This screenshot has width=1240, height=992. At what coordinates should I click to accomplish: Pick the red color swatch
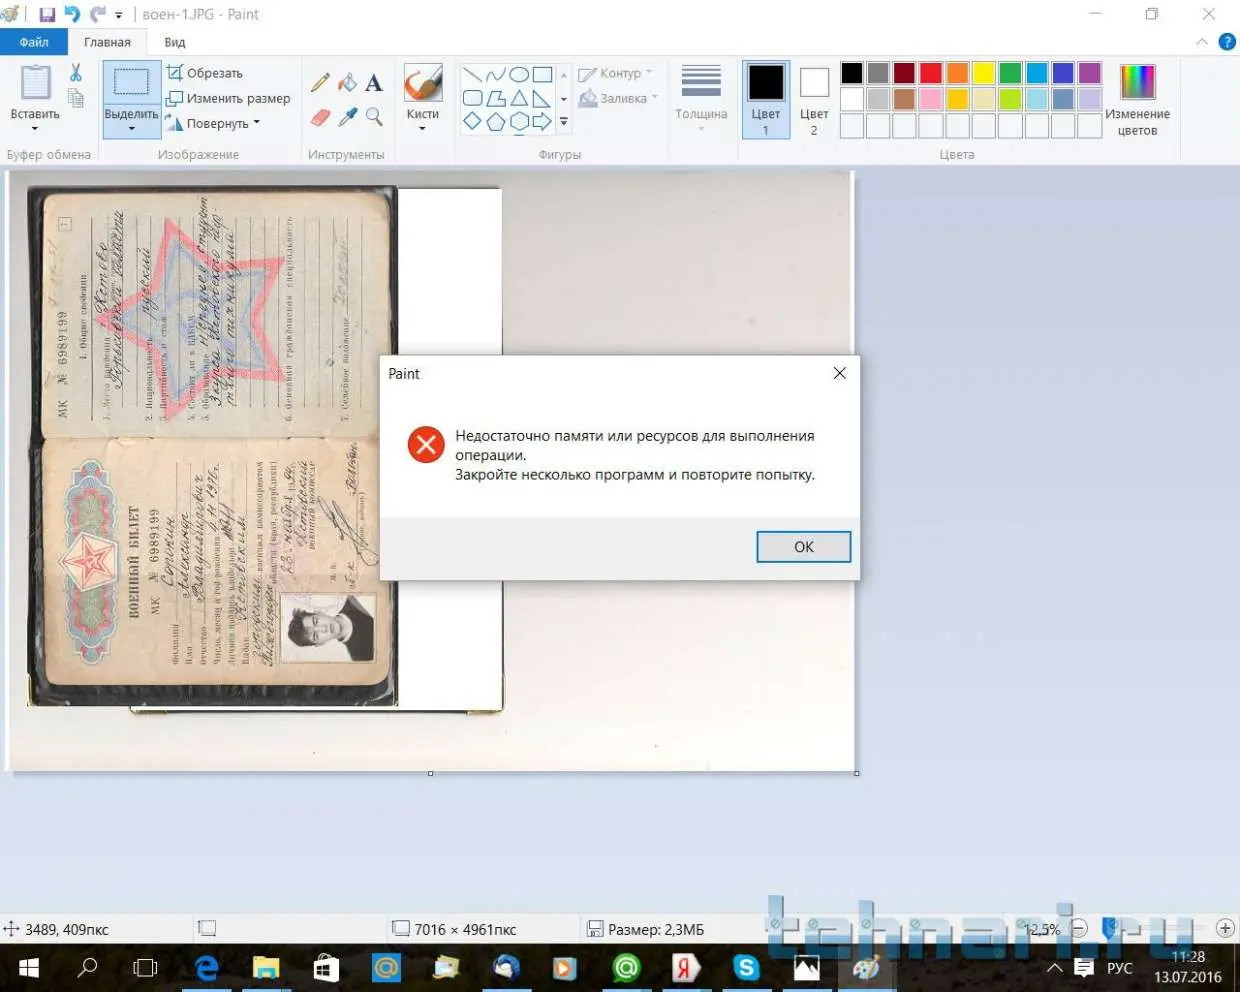tap(931, 73)
